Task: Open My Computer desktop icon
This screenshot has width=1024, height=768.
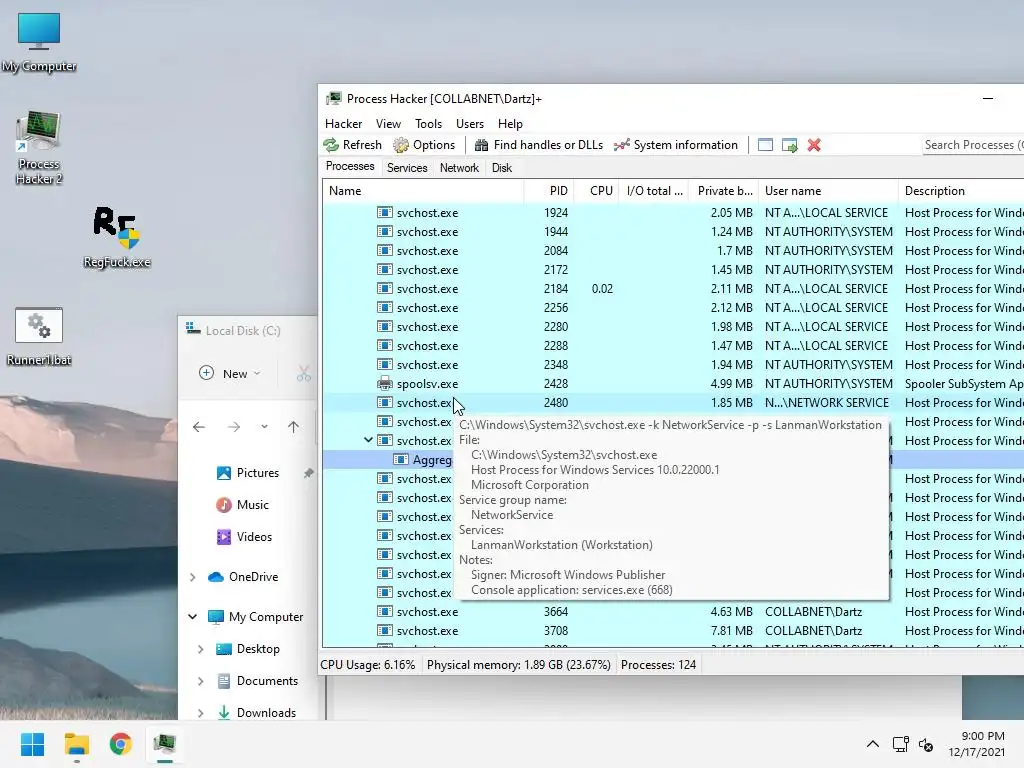Action: coord(39,42)
